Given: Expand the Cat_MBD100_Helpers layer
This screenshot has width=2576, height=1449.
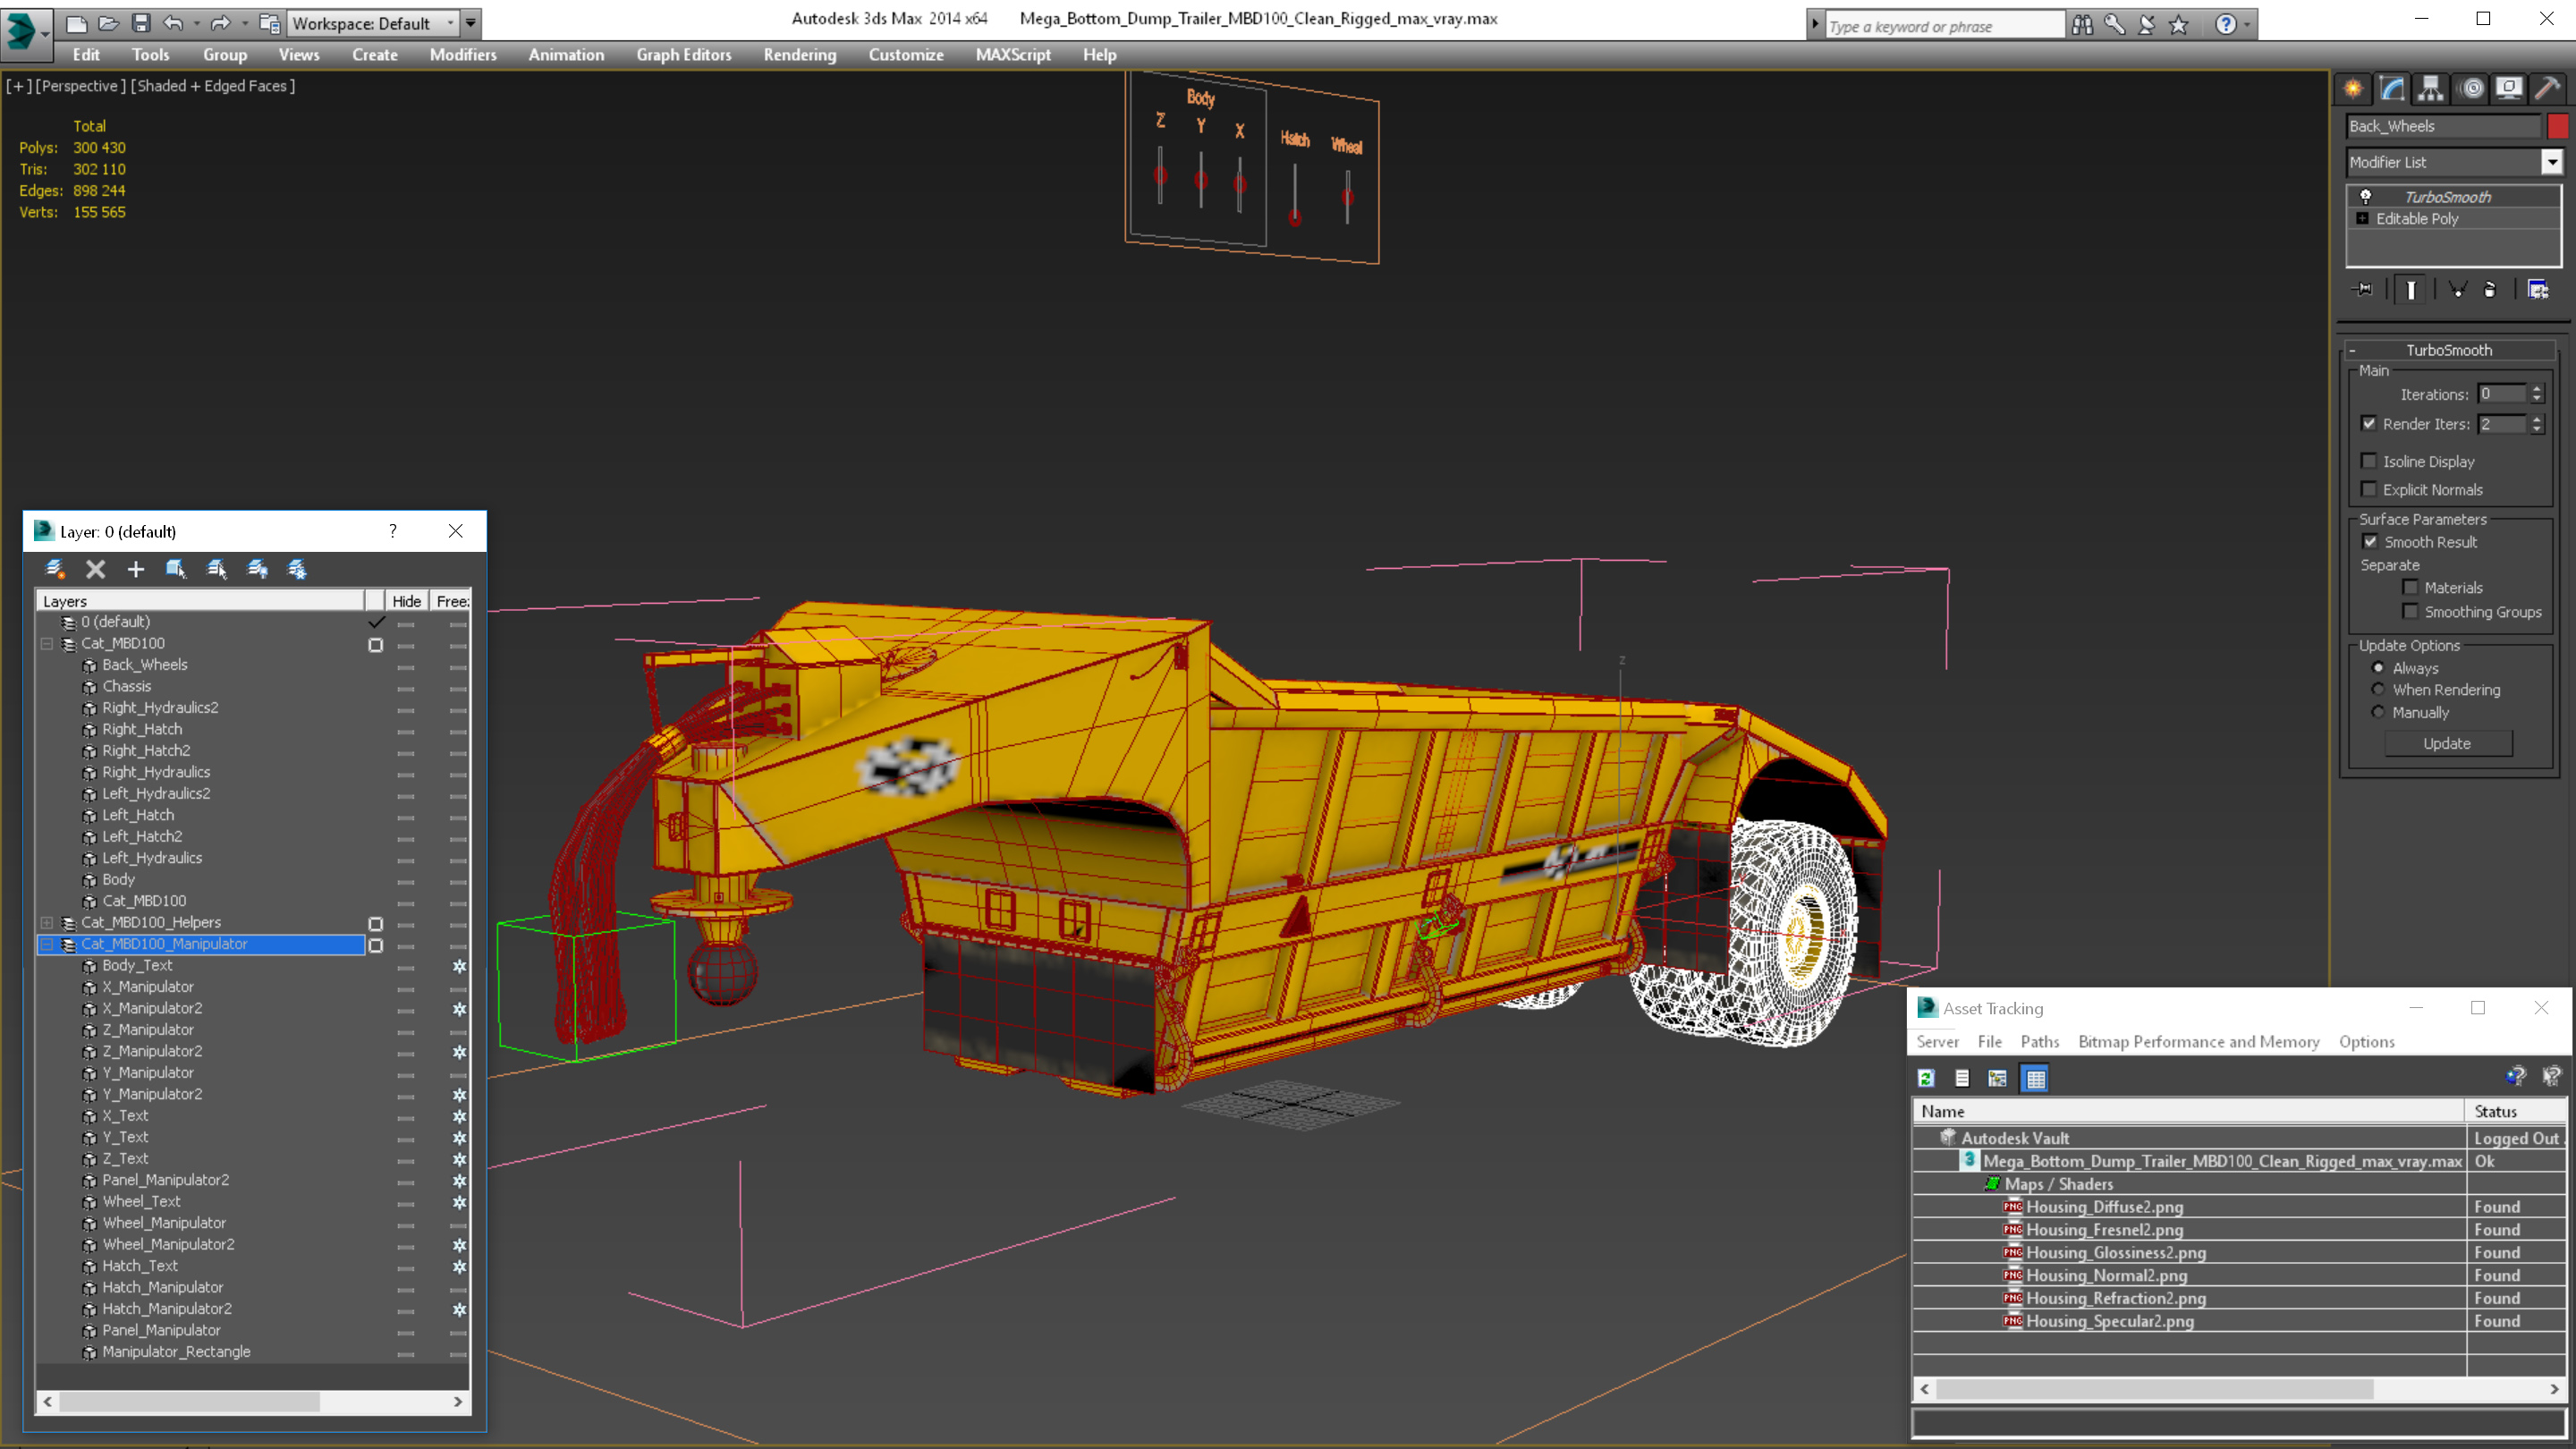Looking at the screenshot, I should [x=47, y=922].
